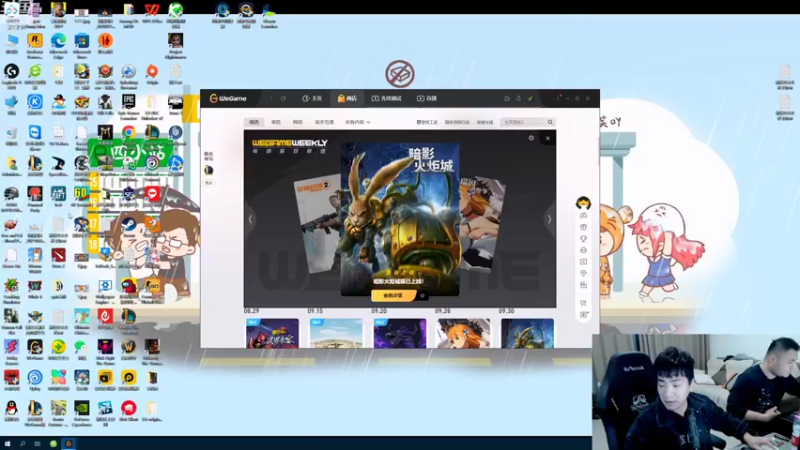Viewport: 800px width, 450px height.
Task: Open Task View on the taskbar
Action: [37, 443]
